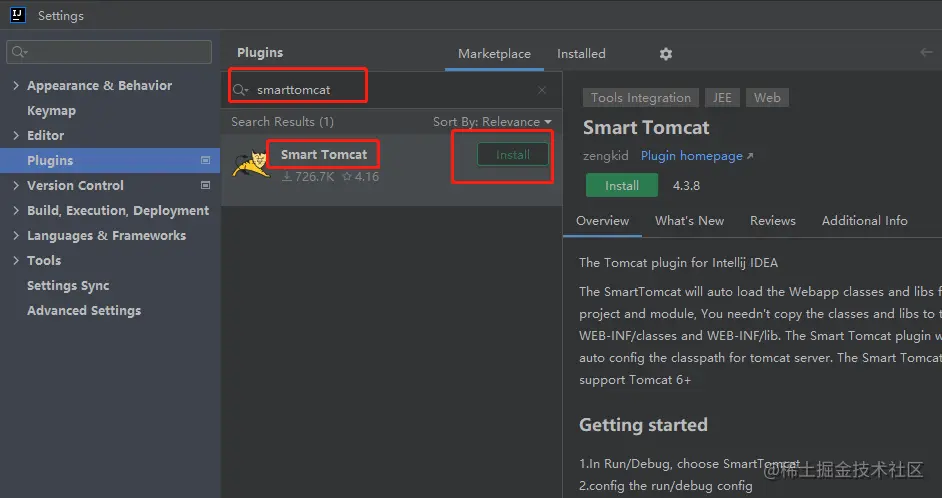Click the Version Control per-project marker icon

point(205,186)
